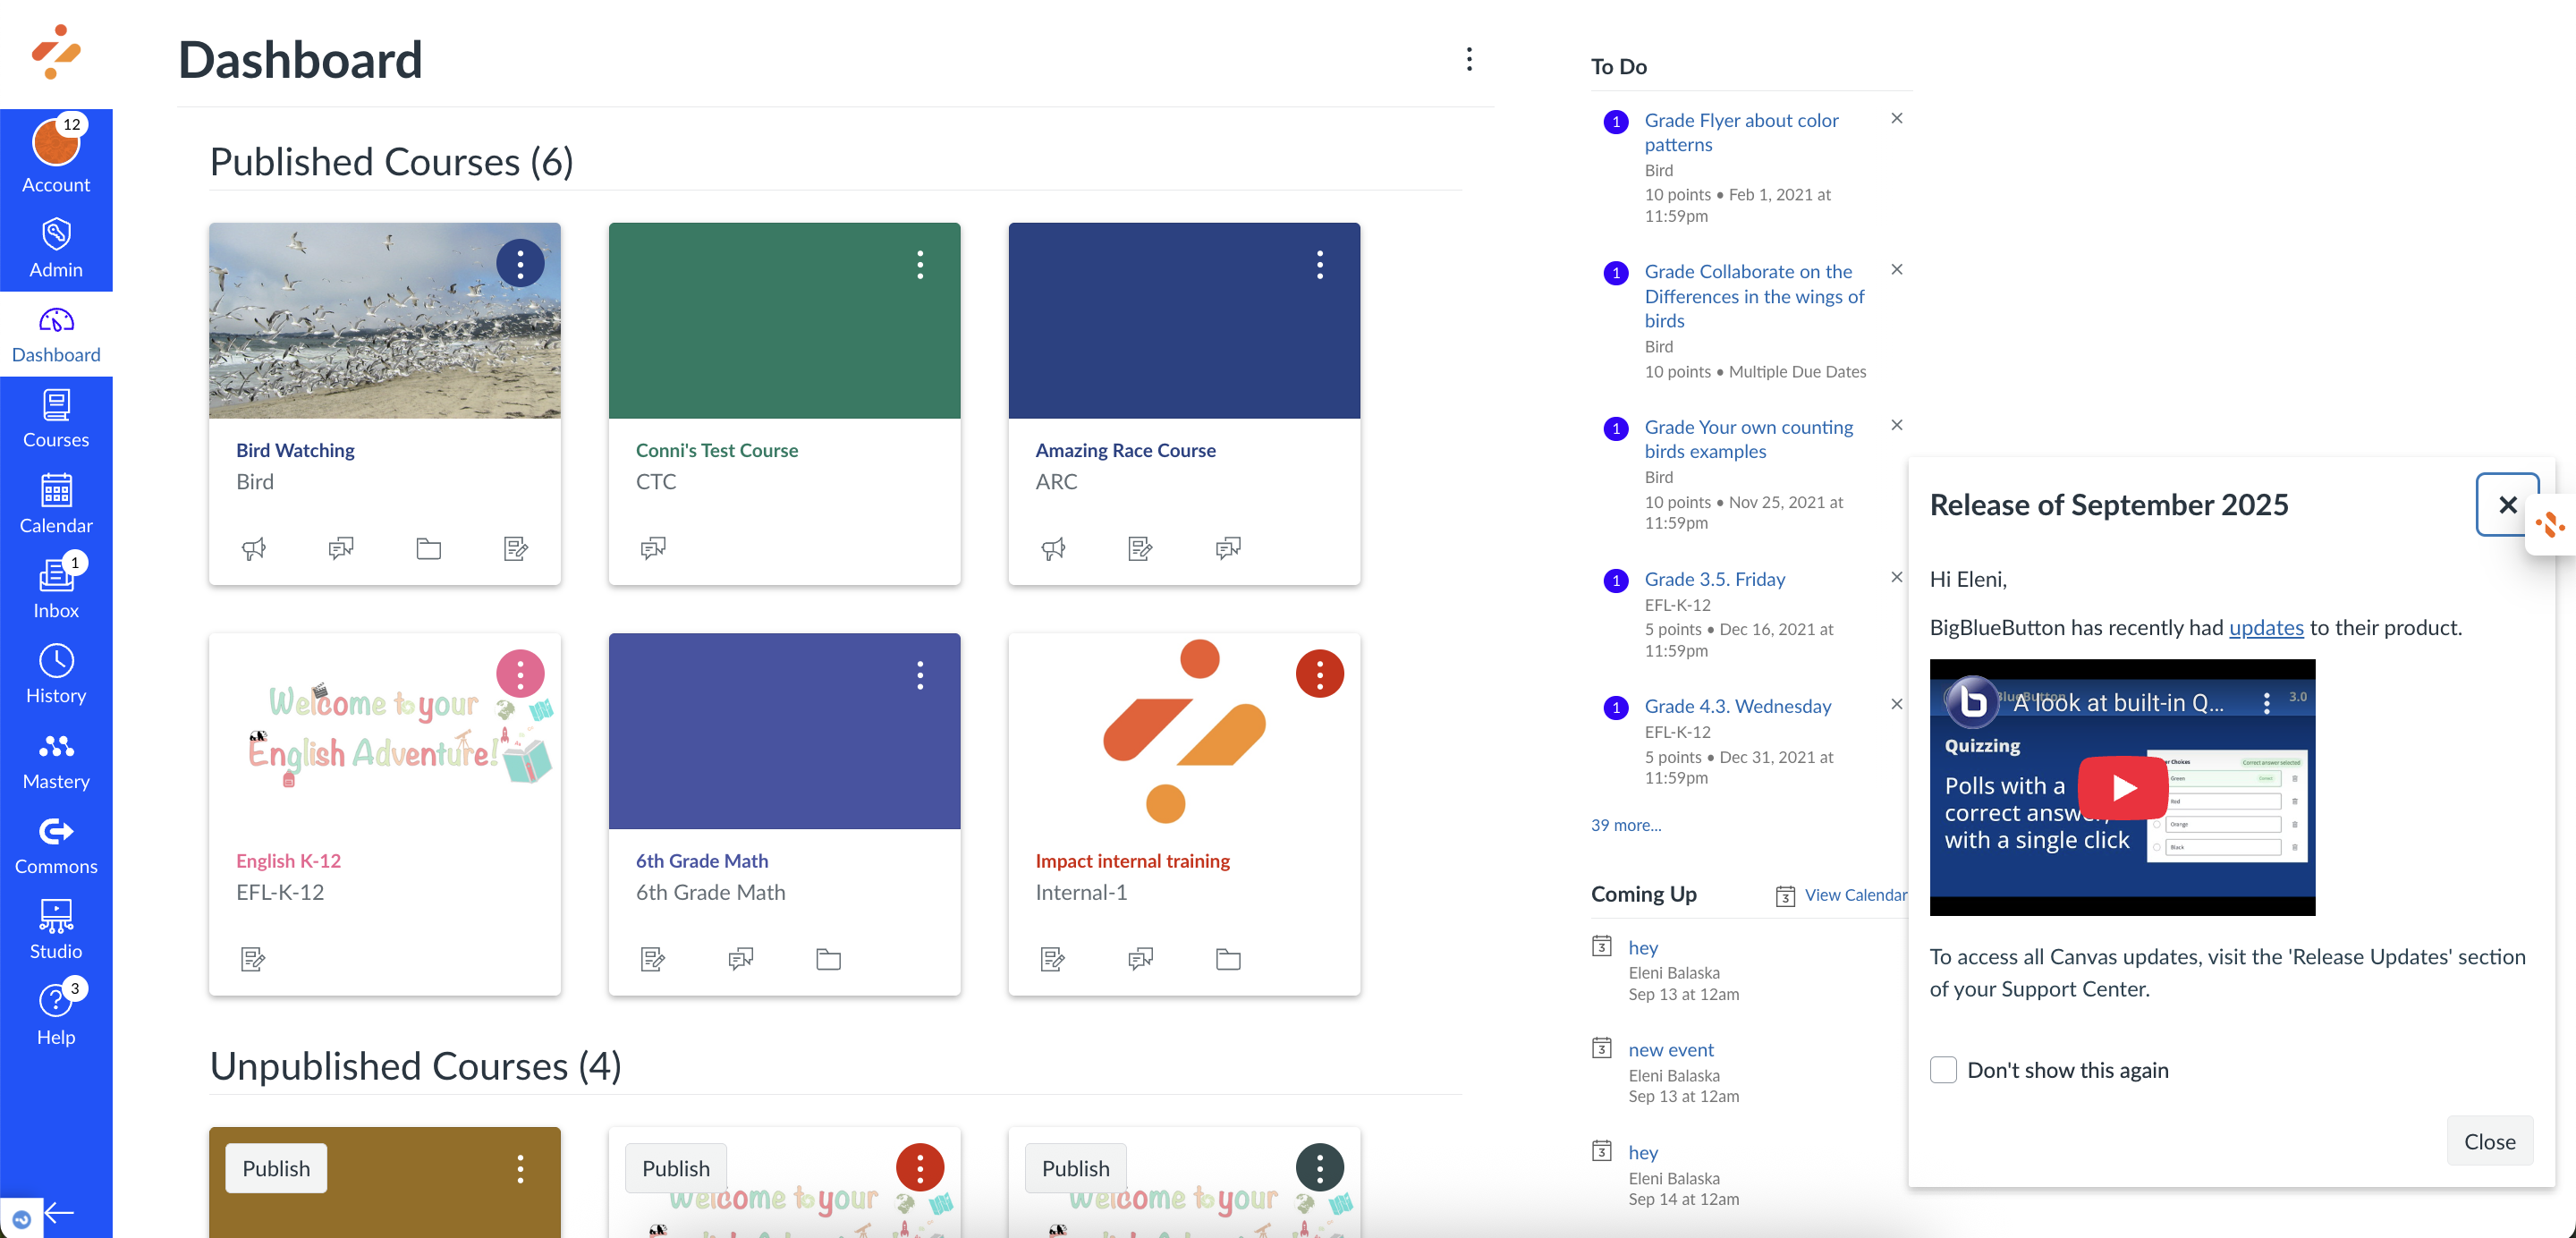2576x1238 pixels.
Task: Open Files folder on the Bird Watching card
Action: (428, 548)
